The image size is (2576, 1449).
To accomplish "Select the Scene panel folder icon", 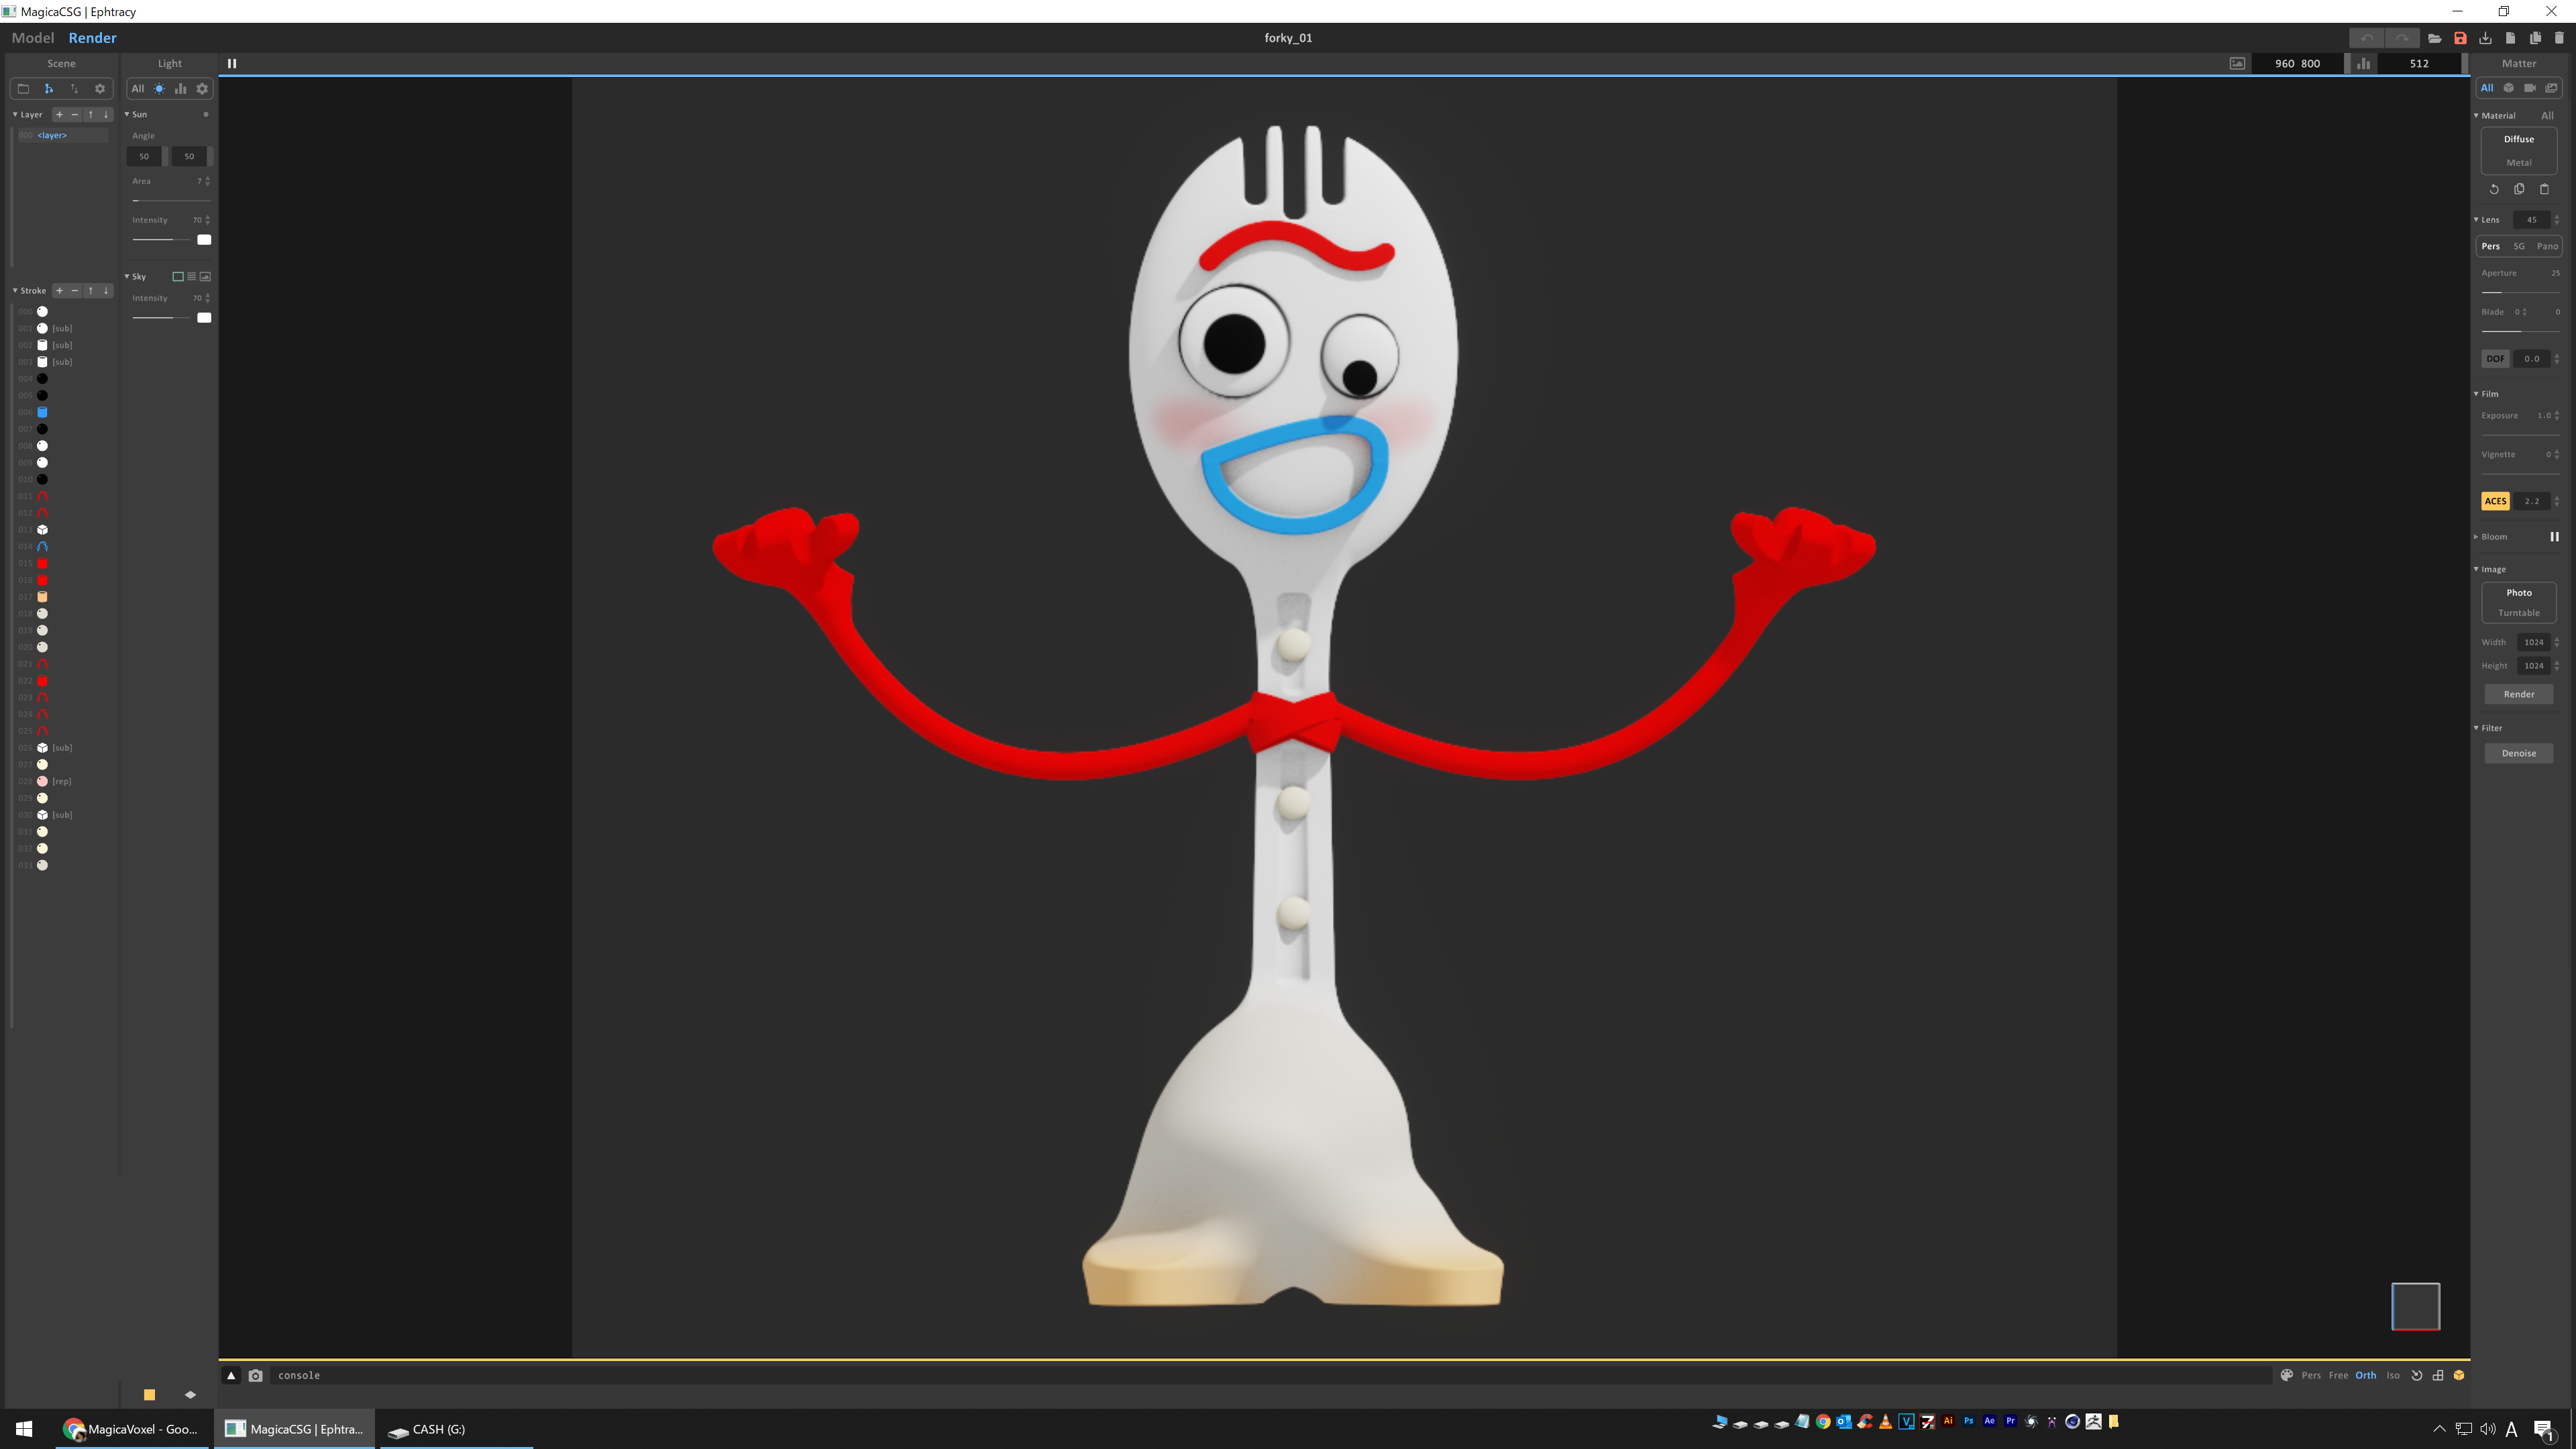I will click(x=23, y=89).
